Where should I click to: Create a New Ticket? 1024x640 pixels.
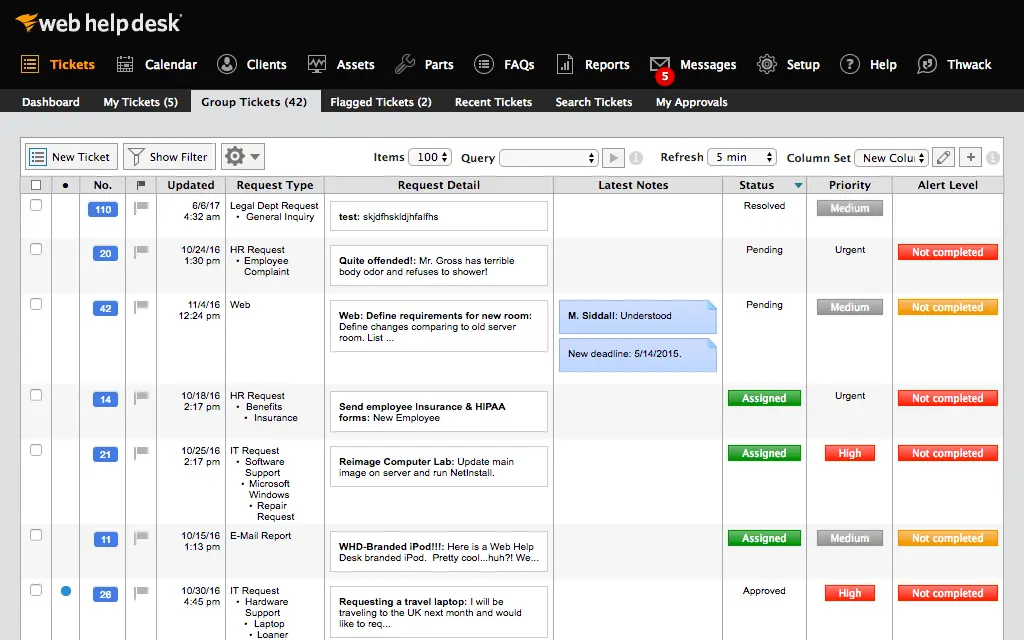coord(70,156)
